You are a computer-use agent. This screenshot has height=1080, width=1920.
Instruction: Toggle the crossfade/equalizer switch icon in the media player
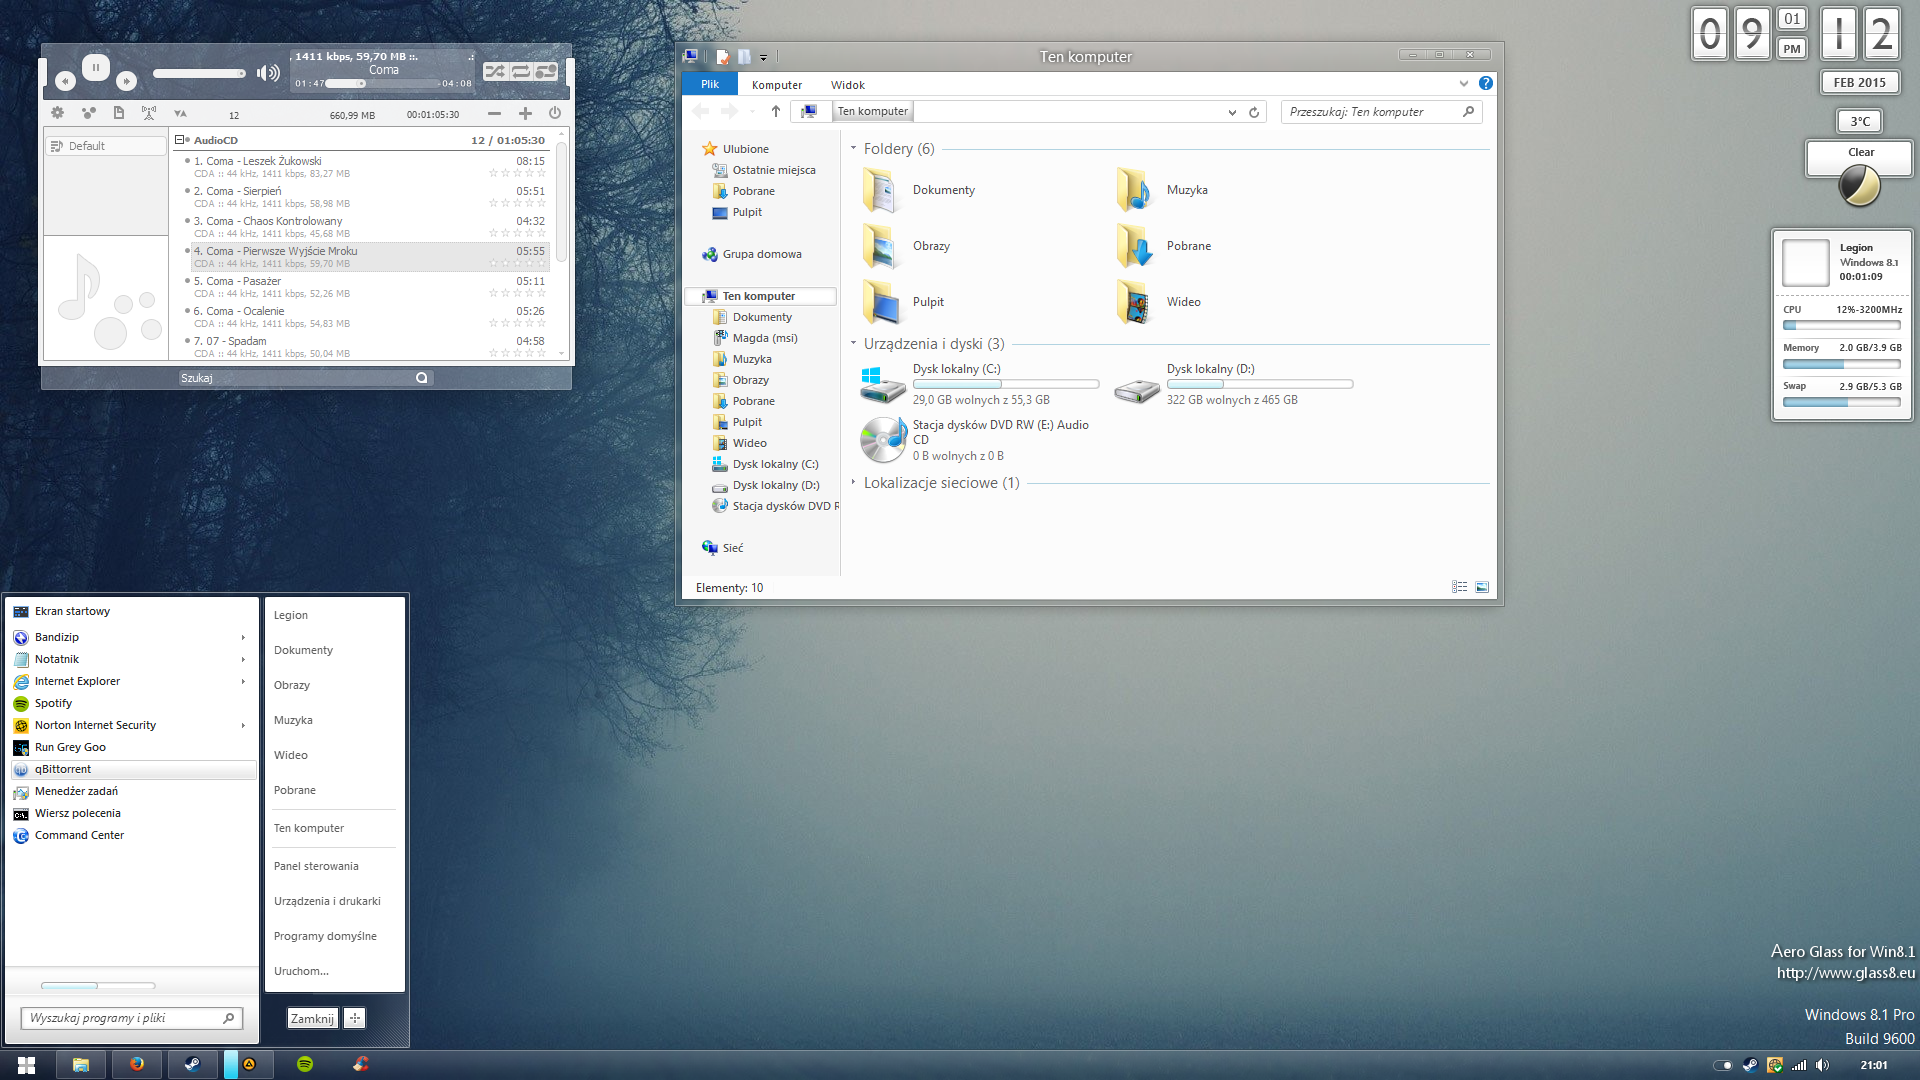pos(546,71)
